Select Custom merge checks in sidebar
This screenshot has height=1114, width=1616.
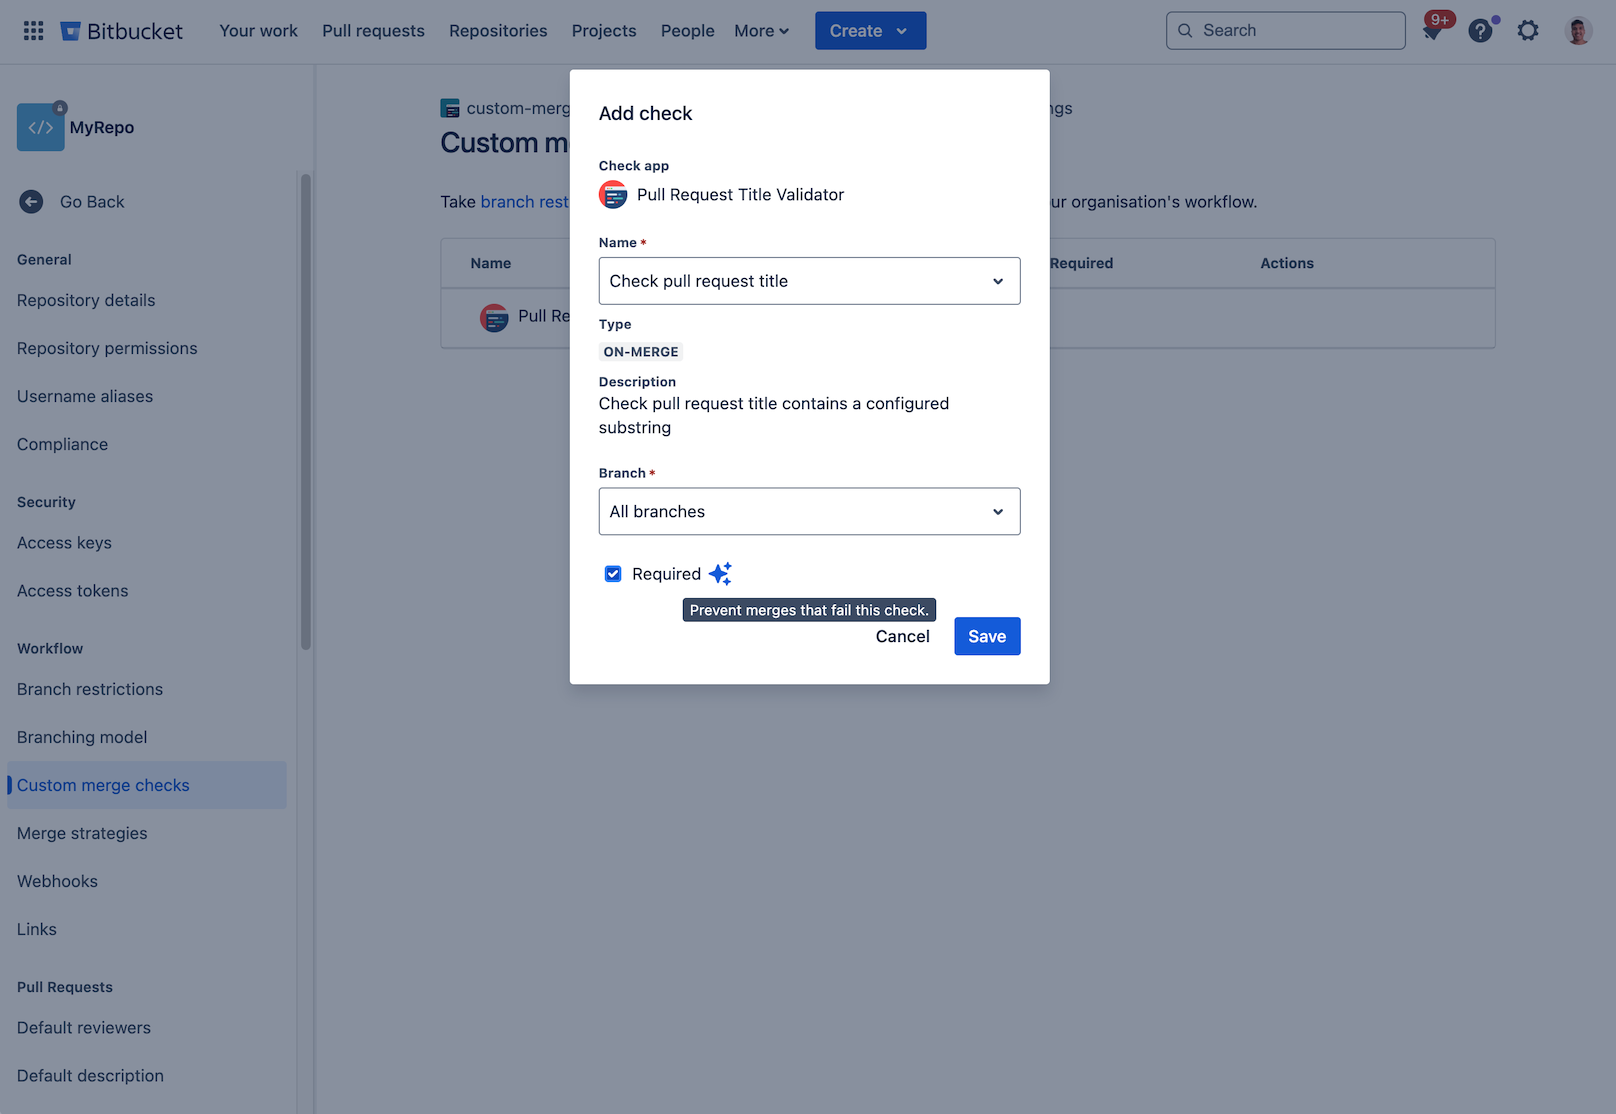tap(102, 785)
